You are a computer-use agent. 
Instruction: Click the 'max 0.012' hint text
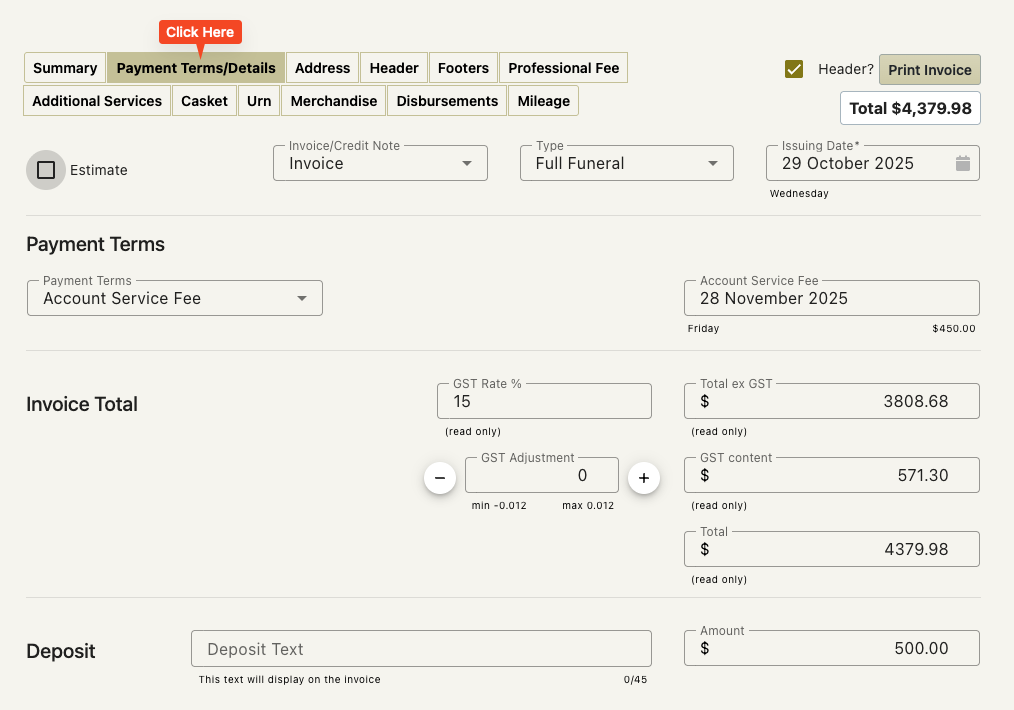(x=588, y=506)
